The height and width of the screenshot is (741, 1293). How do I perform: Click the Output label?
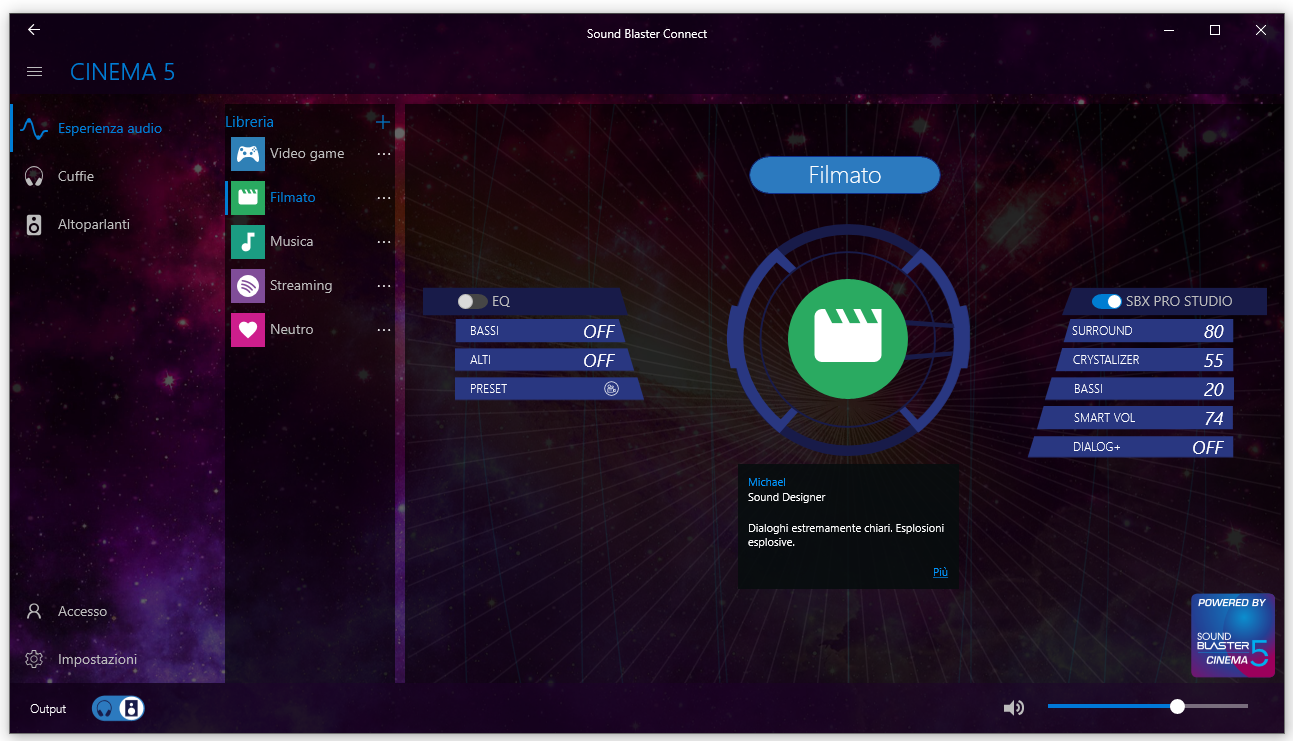pyautogui.click(x=48, y=709)
